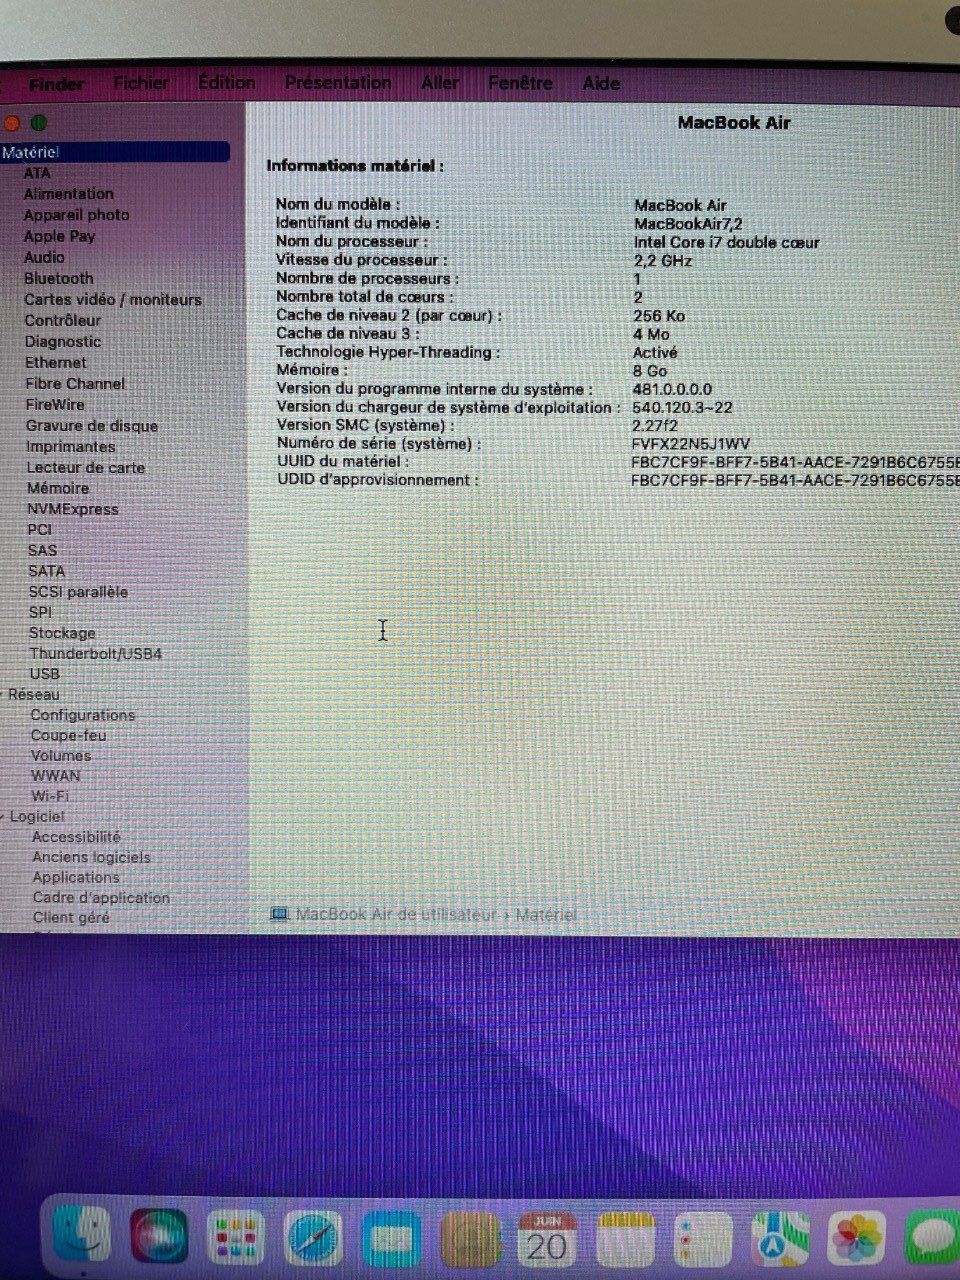Select Configurations under Réseau
The width and height of the screenshot is (960, 1280).
click(x=83, y=715)
